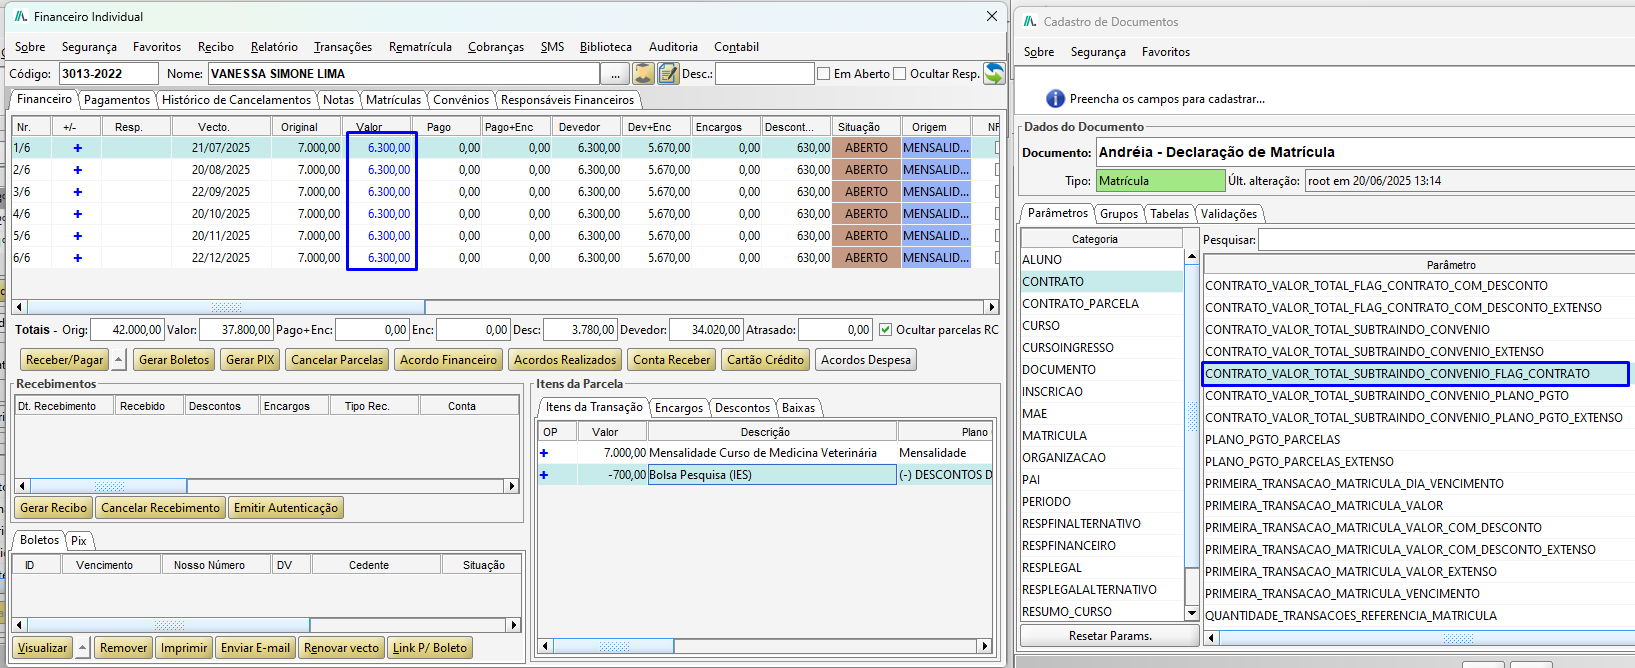
Task: Click the blue-green refresh arrows icon
Action: 994,73
